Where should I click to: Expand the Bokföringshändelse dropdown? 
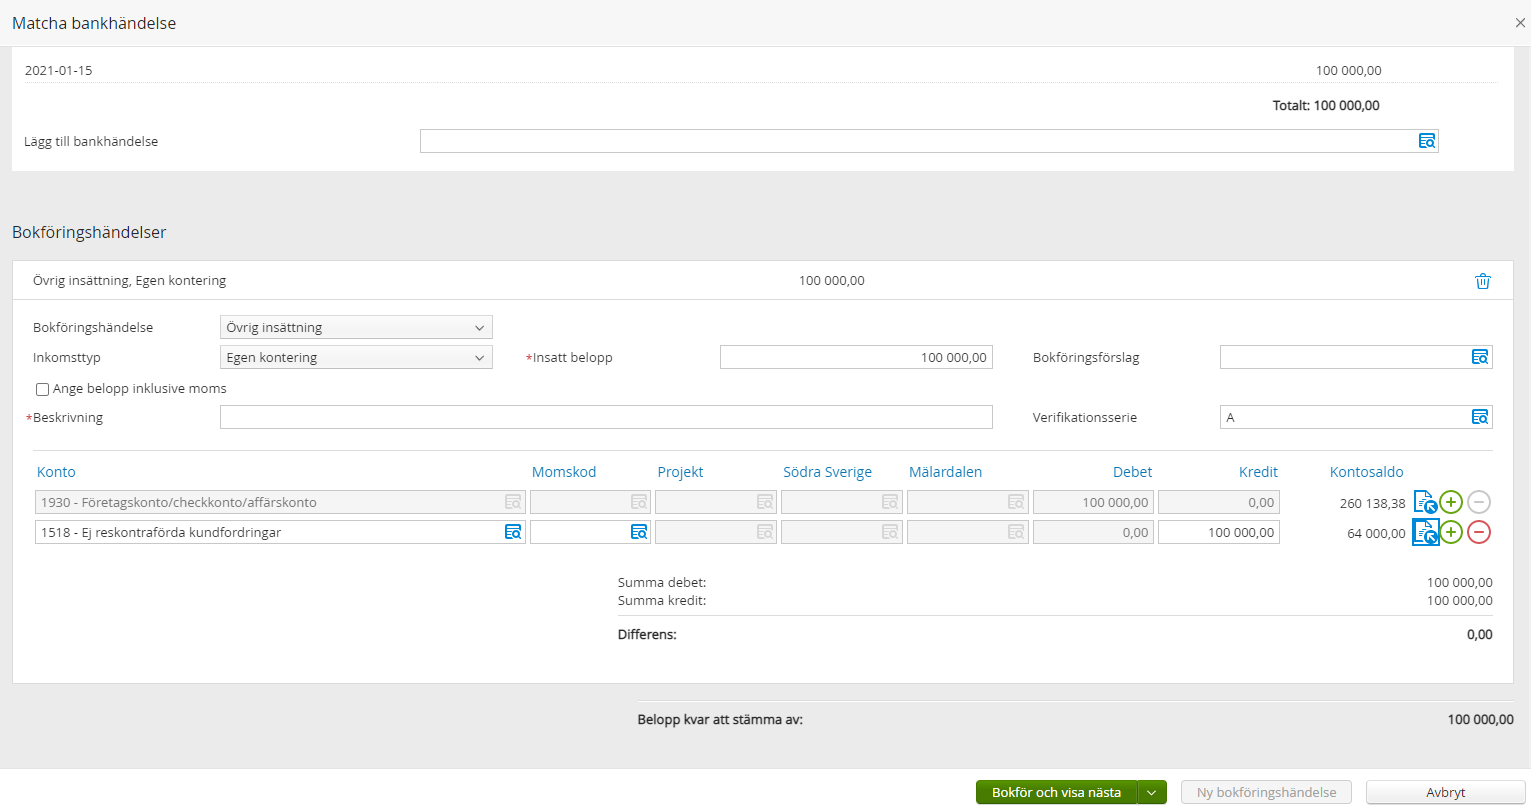(x=356, y=327)
